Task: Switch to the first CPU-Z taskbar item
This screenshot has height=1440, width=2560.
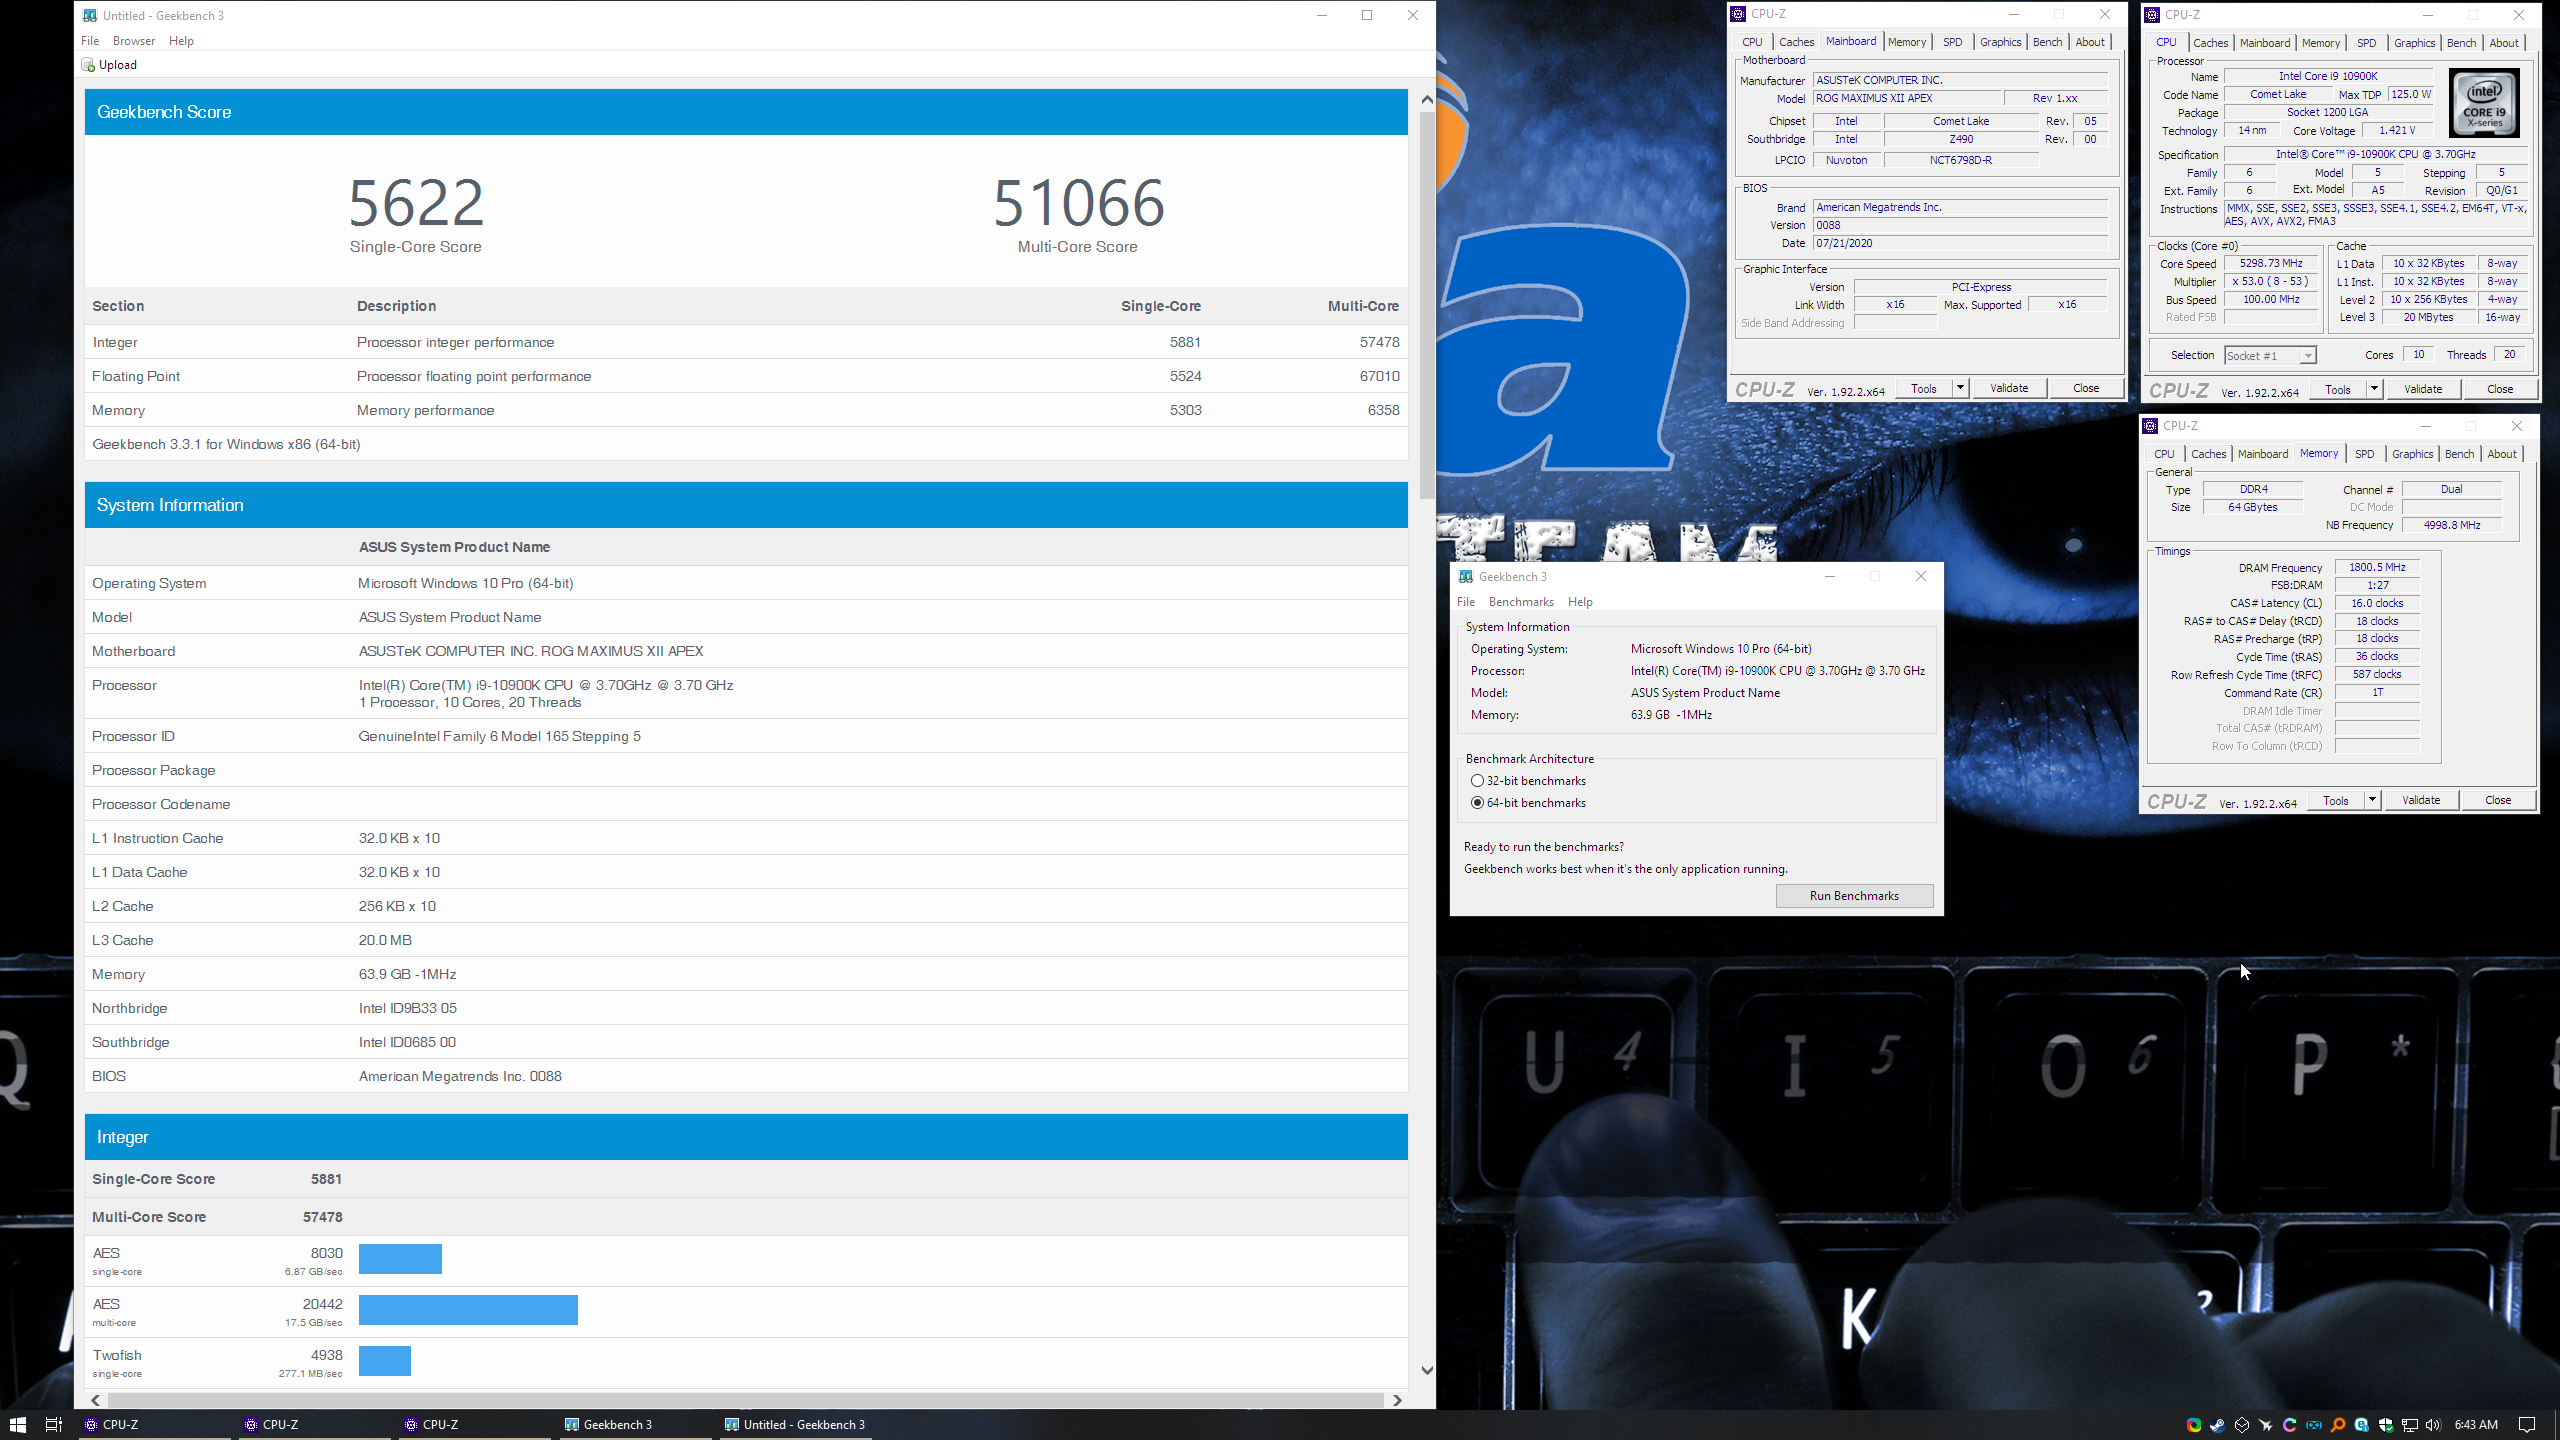Action: (x=153, y=1424)
